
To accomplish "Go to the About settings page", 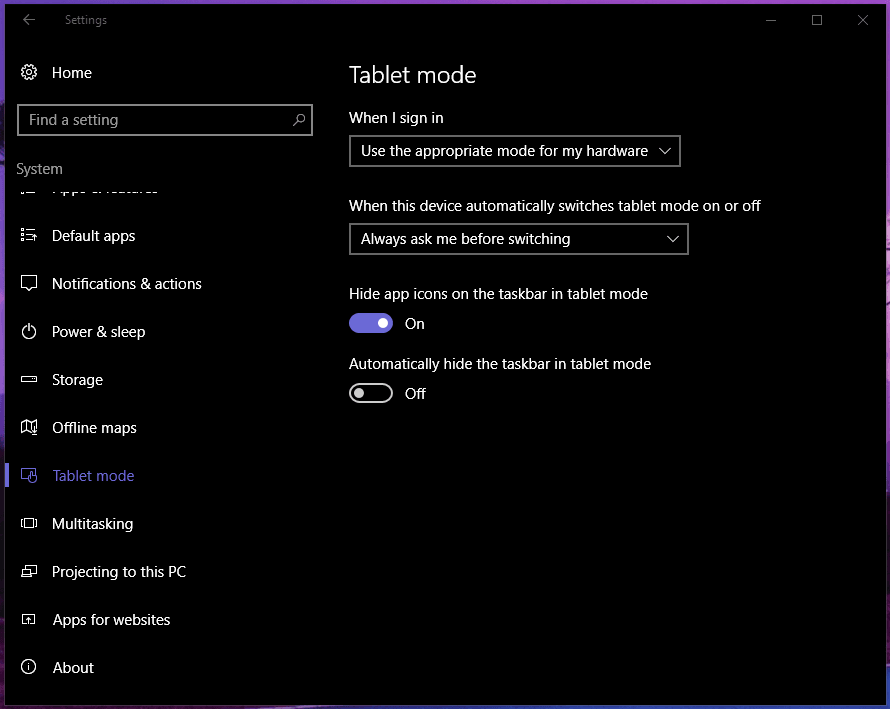I will click(73, 668).
